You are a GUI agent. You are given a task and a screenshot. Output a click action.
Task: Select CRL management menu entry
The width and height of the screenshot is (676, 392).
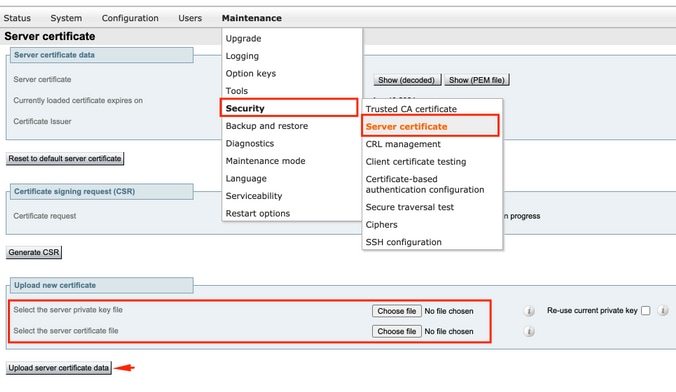(x=403, y=144)
